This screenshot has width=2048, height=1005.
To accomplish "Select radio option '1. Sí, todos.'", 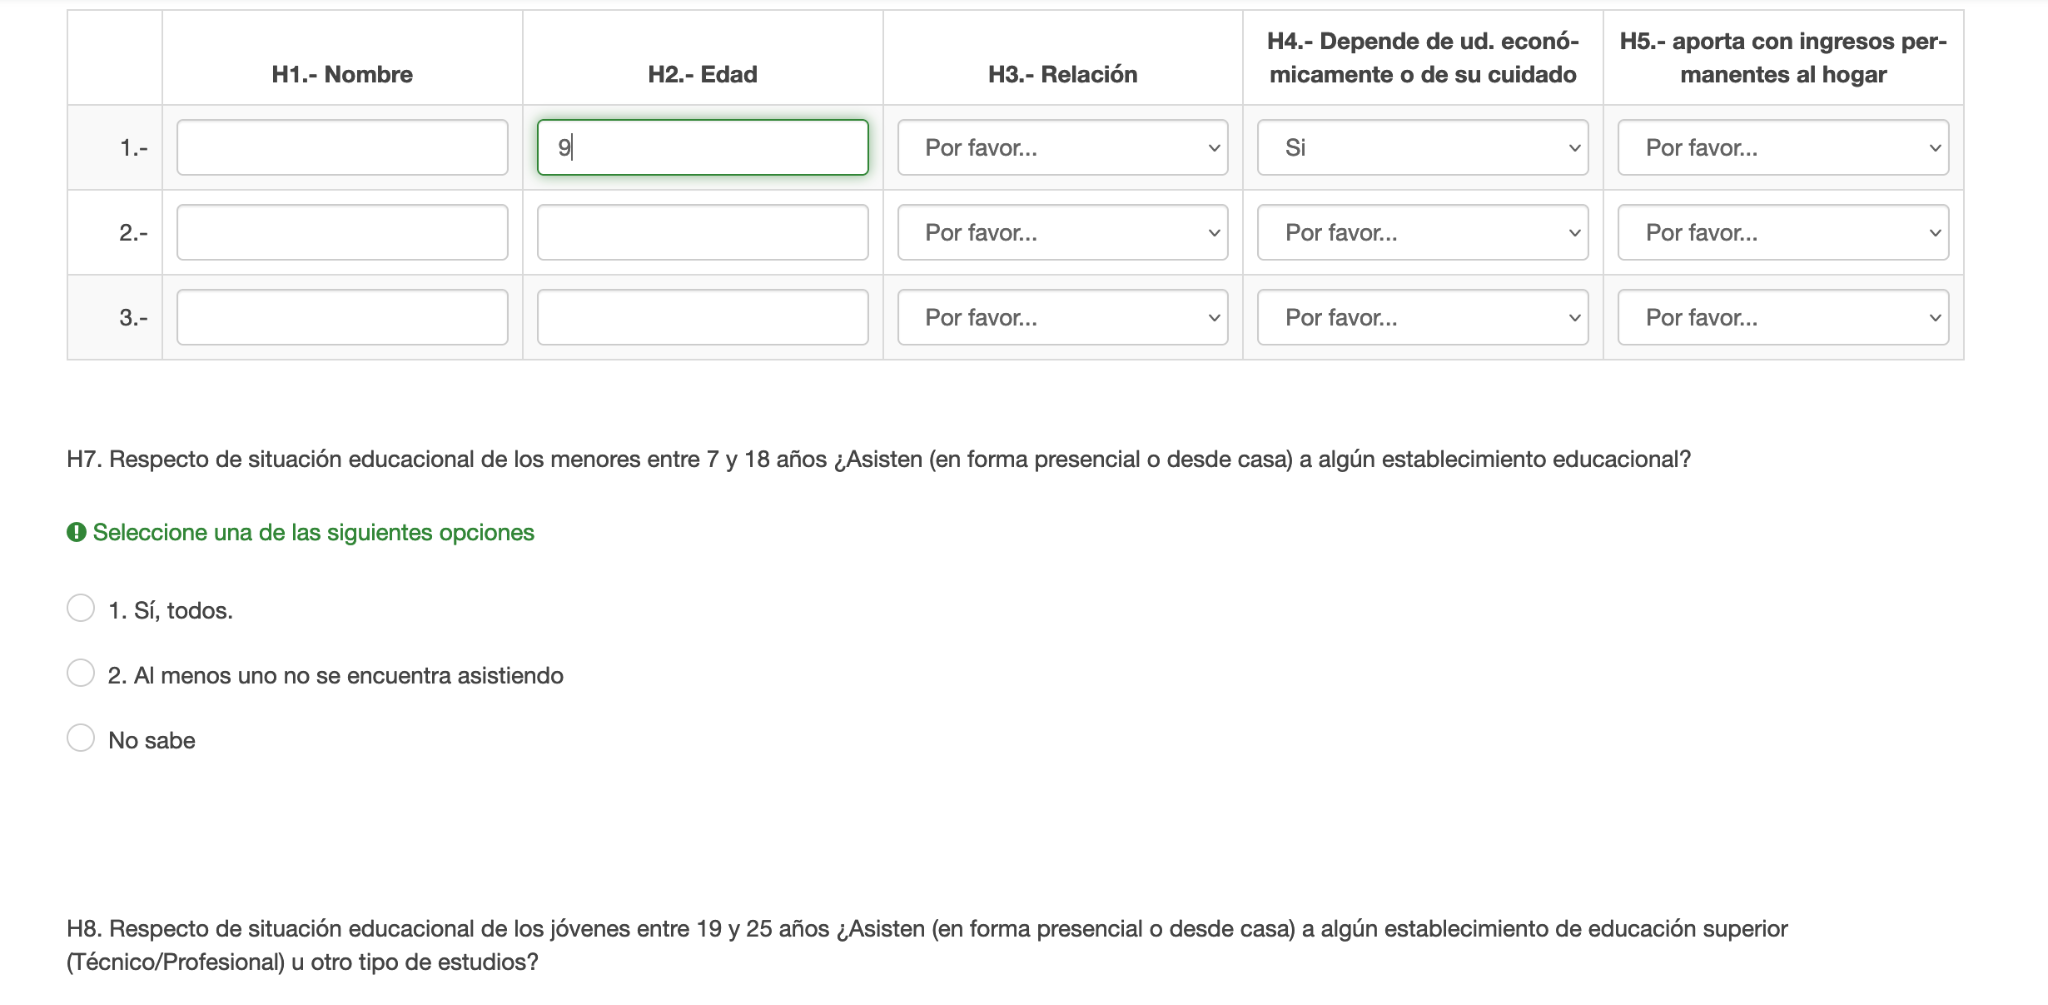I will coord(81,608).
